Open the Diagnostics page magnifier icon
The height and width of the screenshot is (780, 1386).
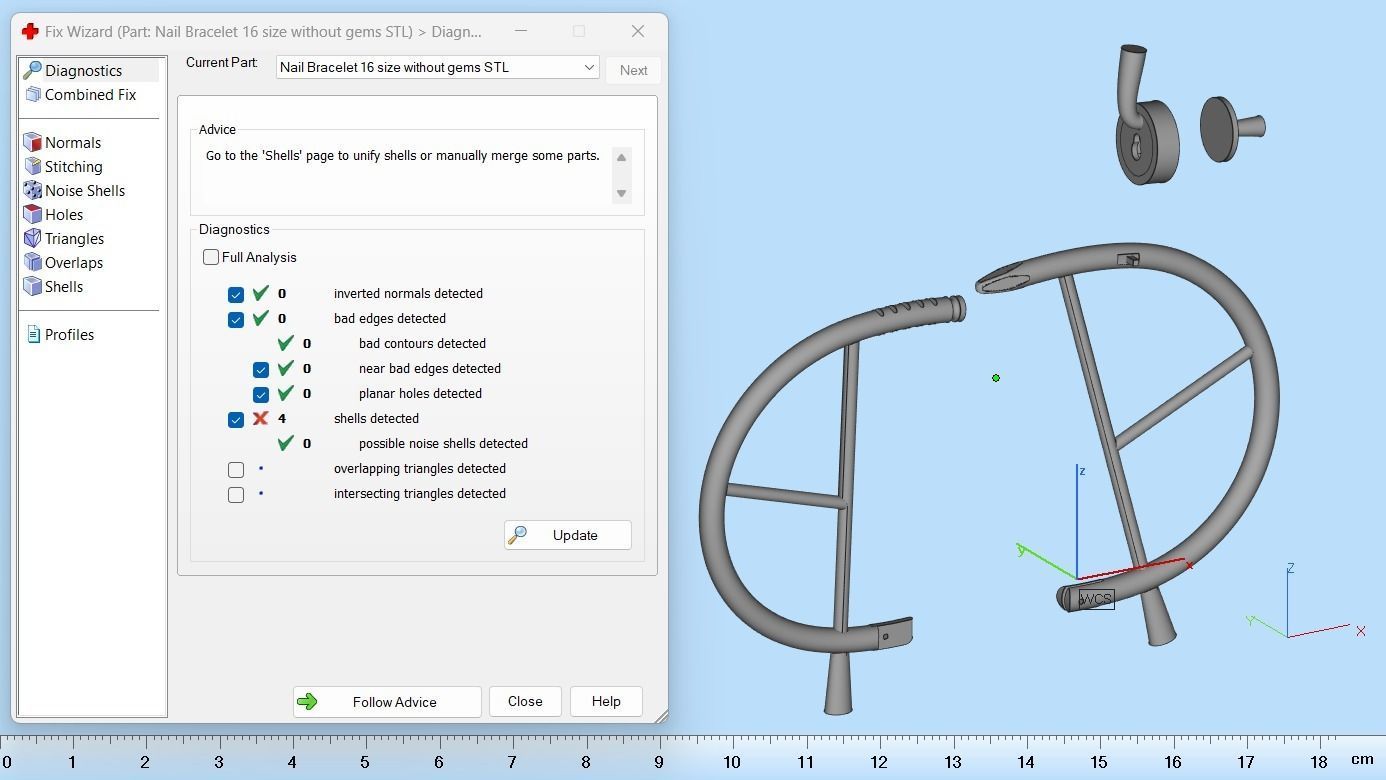(33, 70)
